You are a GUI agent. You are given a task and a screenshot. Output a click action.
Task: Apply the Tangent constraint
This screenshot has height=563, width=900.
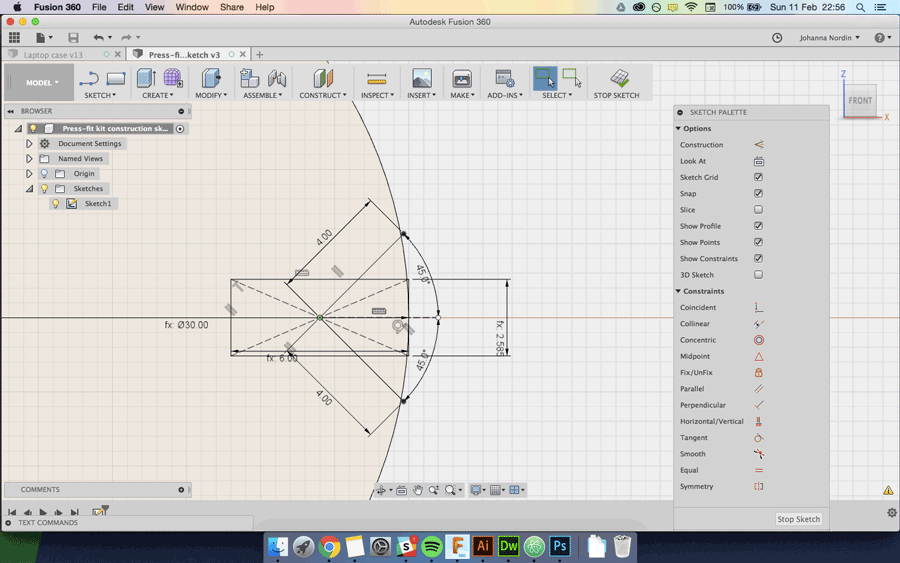[x=758, y=438]
